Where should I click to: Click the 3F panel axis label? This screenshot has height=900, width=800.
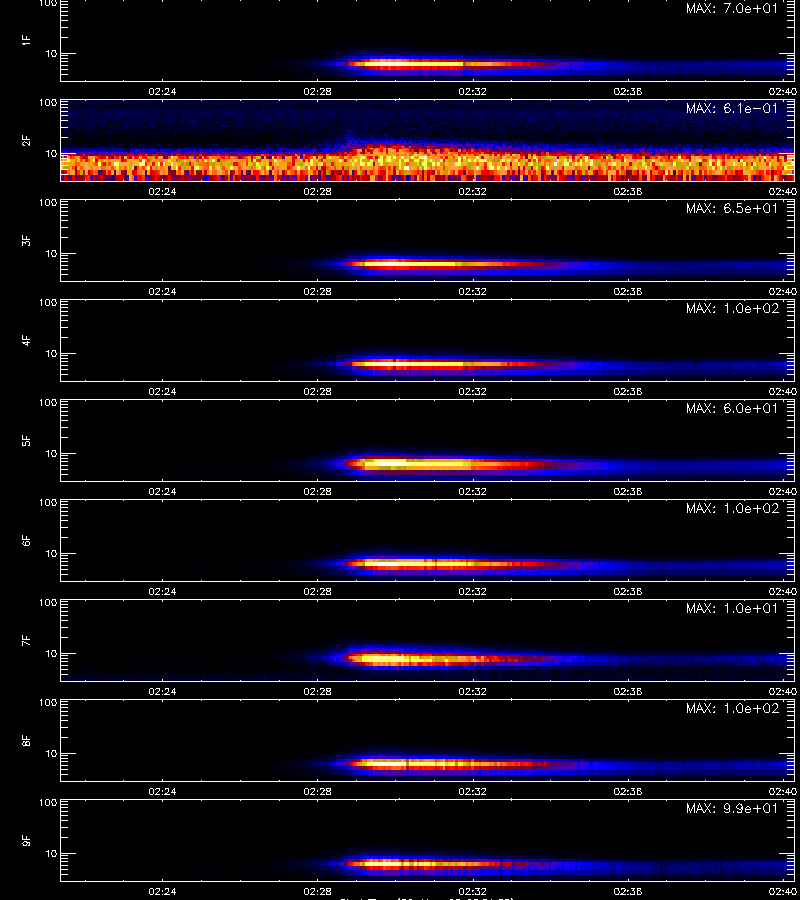(x=25, y=240)
